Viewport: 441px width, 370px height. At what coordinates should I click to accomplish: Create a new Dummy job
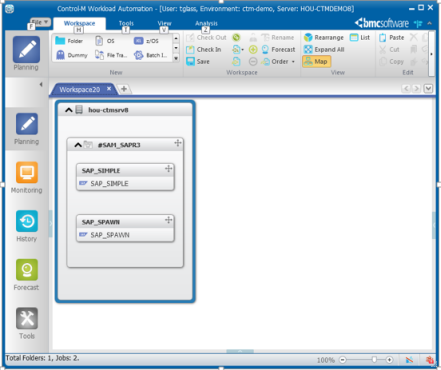coord(72,55)
